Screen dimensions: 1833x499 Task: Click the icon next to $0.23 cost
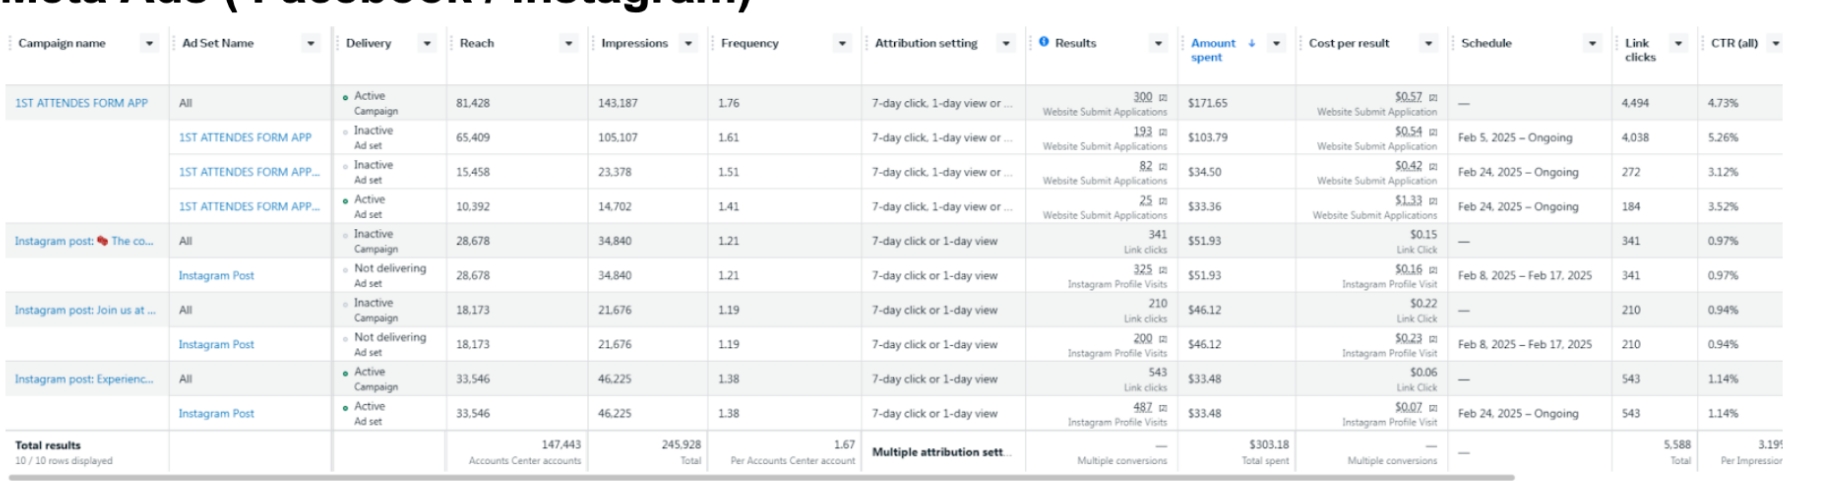(x=1432, y=339)
